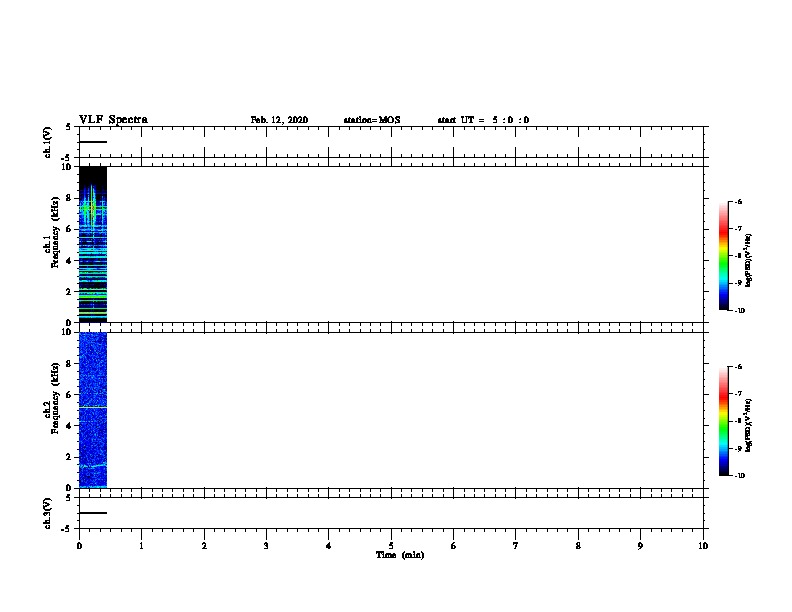Click the black trace in ch.3(V) panel
The width and height of the screenshot is (792, 612).
[x=93, y=513]
